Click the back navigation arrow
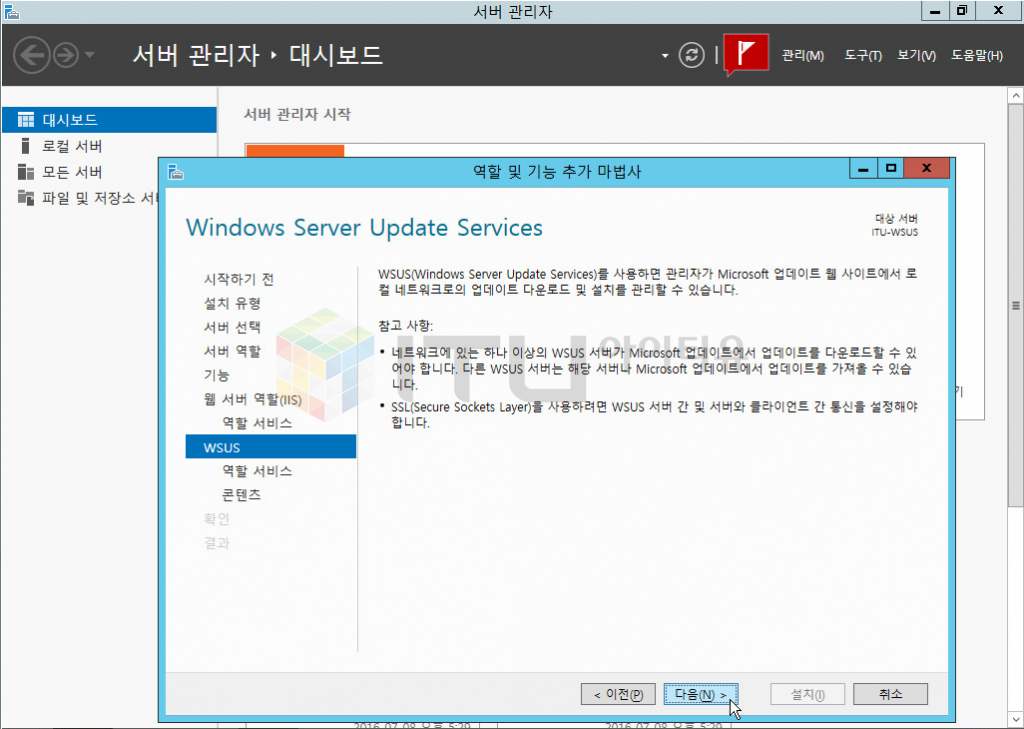The width and height of the screenshot is (1024, 729). [x=32, y=54]
